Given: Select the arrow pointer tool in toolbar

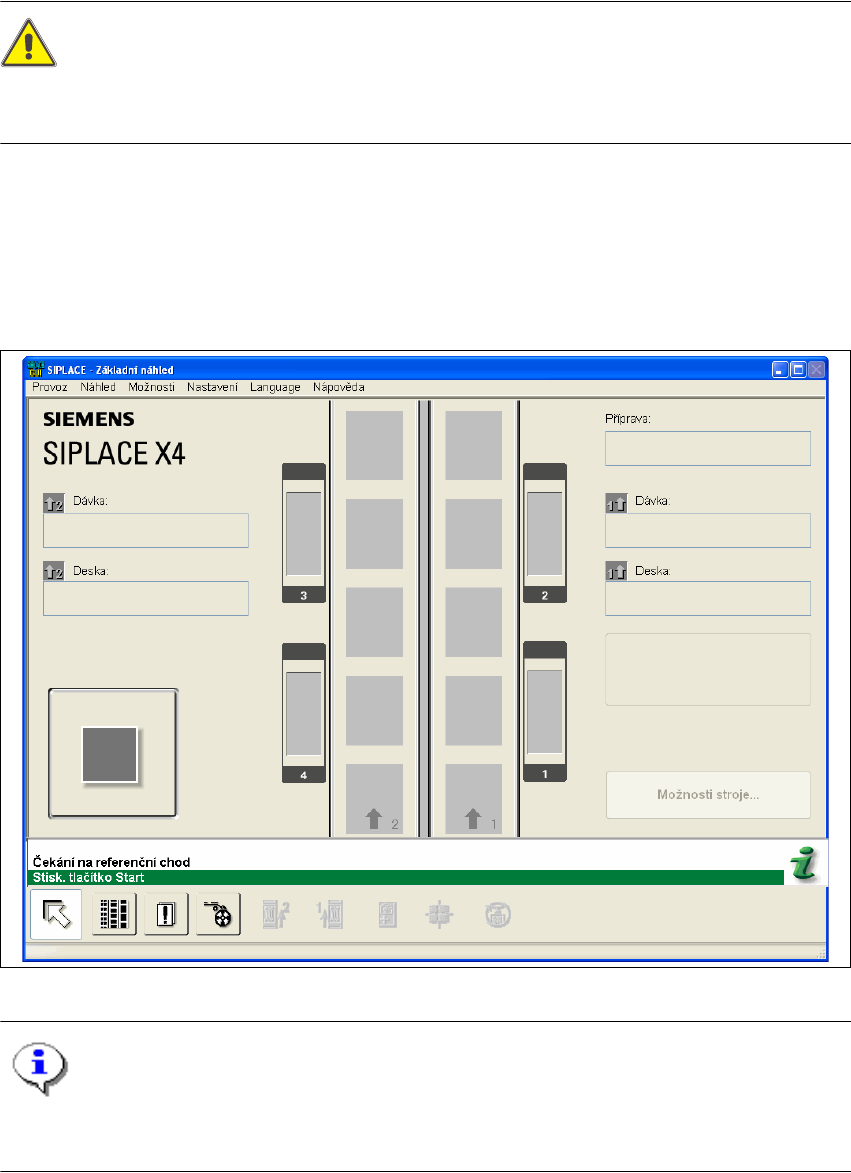Looking at the screenshot, I should pos(56,914).
